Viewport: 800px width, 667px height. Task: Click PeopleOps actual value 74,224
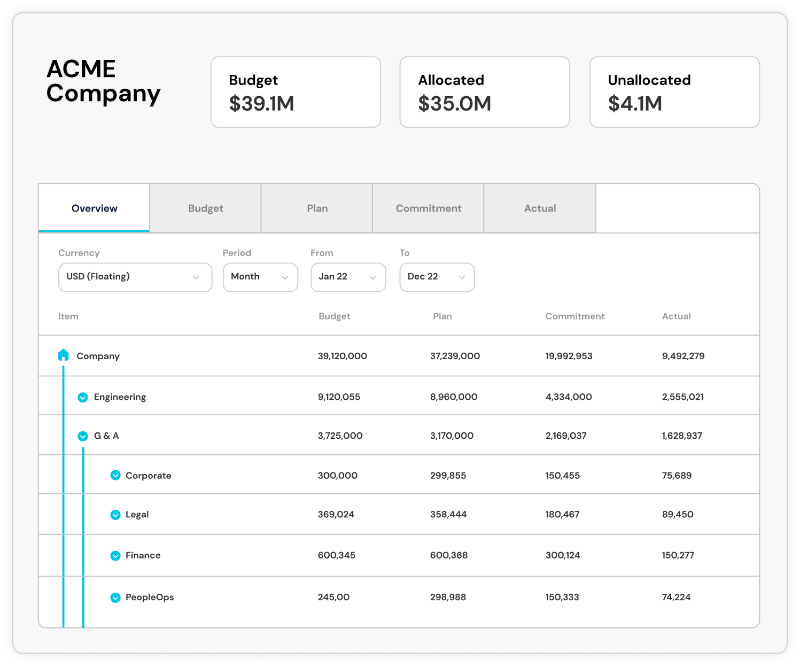pyautogui.click(x=676, y=597)
